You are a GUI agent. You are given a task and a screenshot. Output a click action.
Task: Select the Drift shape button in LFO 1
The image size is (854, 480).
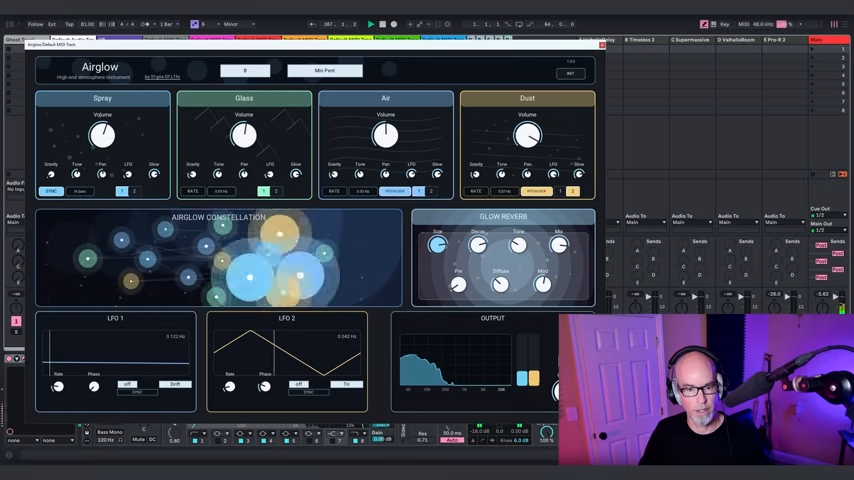pyautogui.click(x=175, y=384)
